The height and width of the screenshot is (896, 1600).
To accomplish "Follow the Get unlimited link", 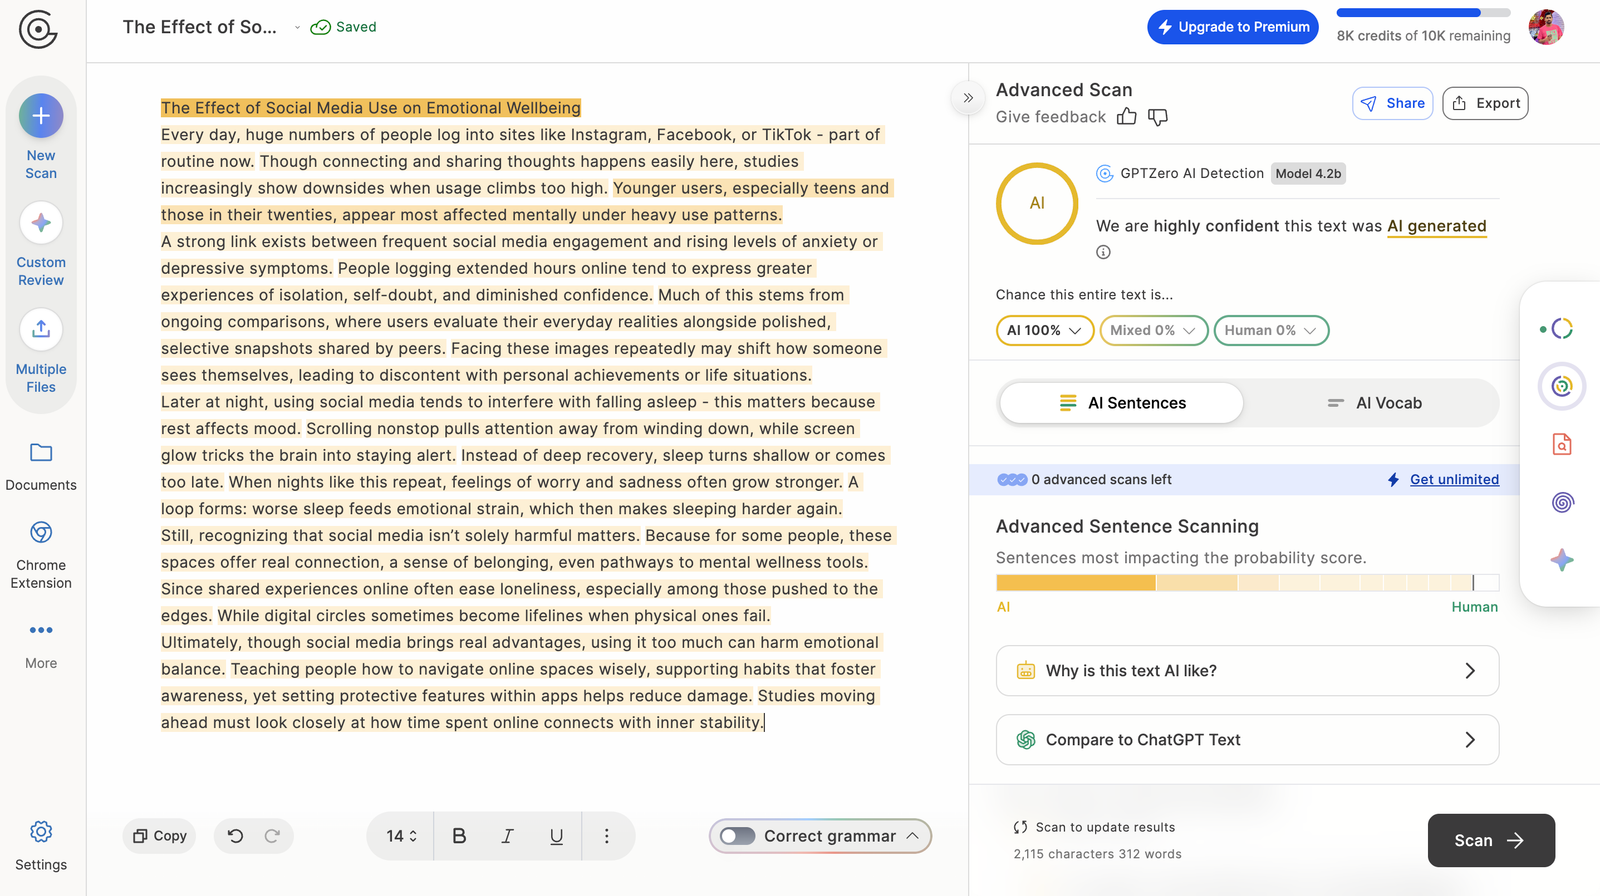I will 1454,480.
